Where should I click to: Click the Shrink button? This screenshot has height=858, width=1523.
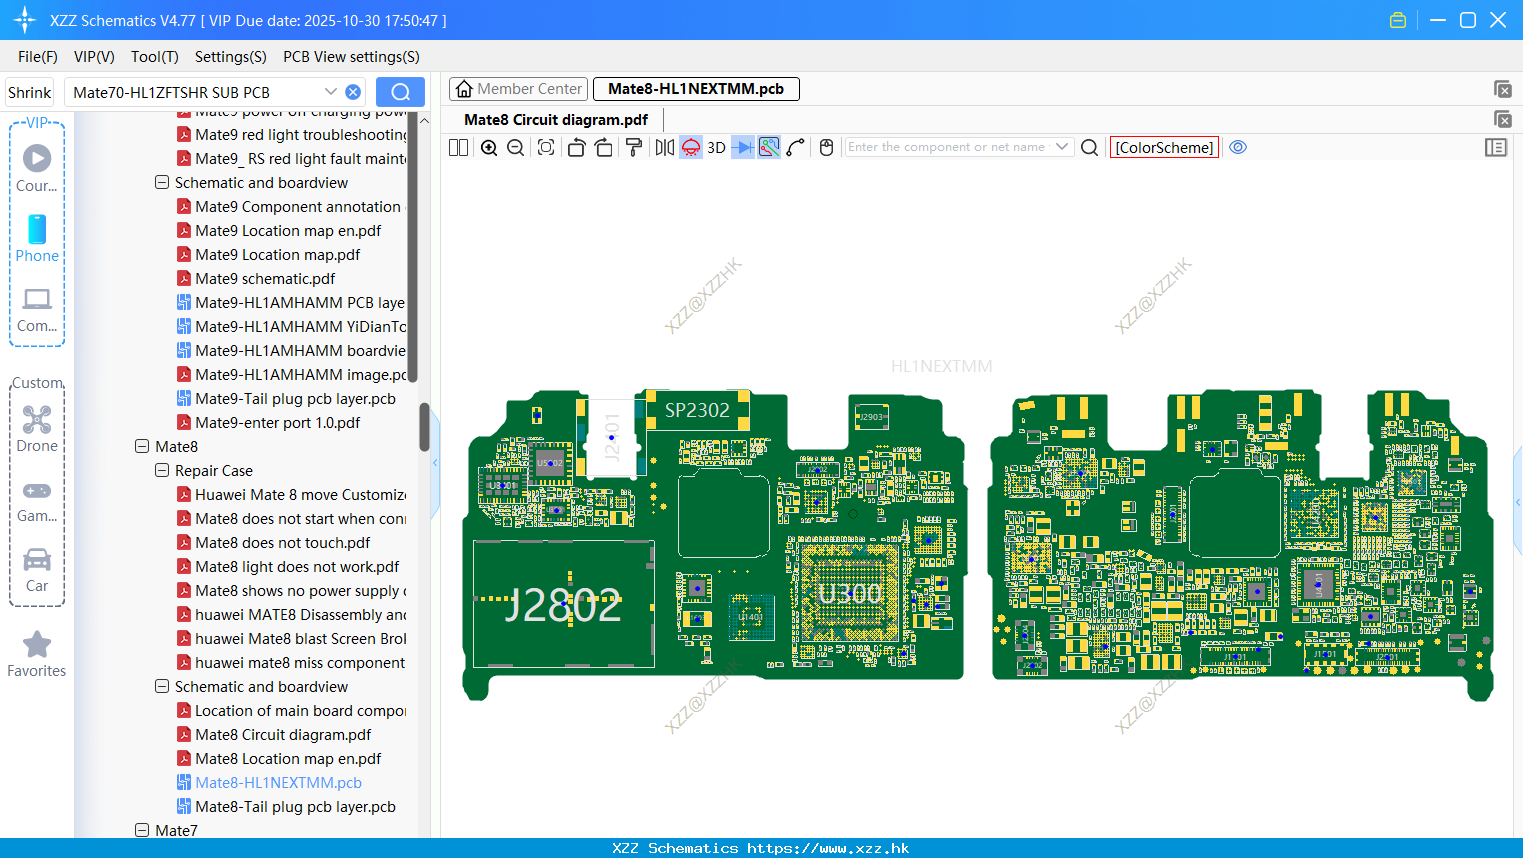click(29, 92)
